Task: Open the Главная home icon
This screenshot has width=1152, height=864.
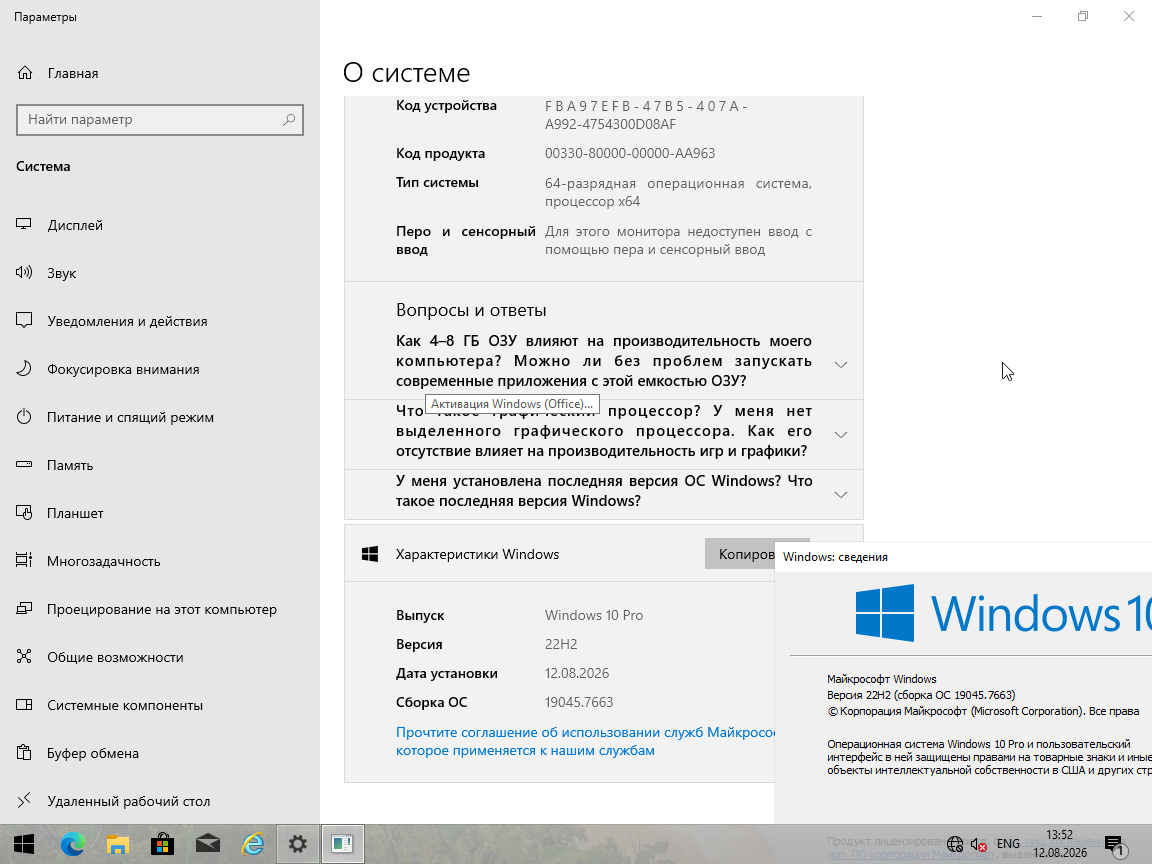Action: [25, 73]
